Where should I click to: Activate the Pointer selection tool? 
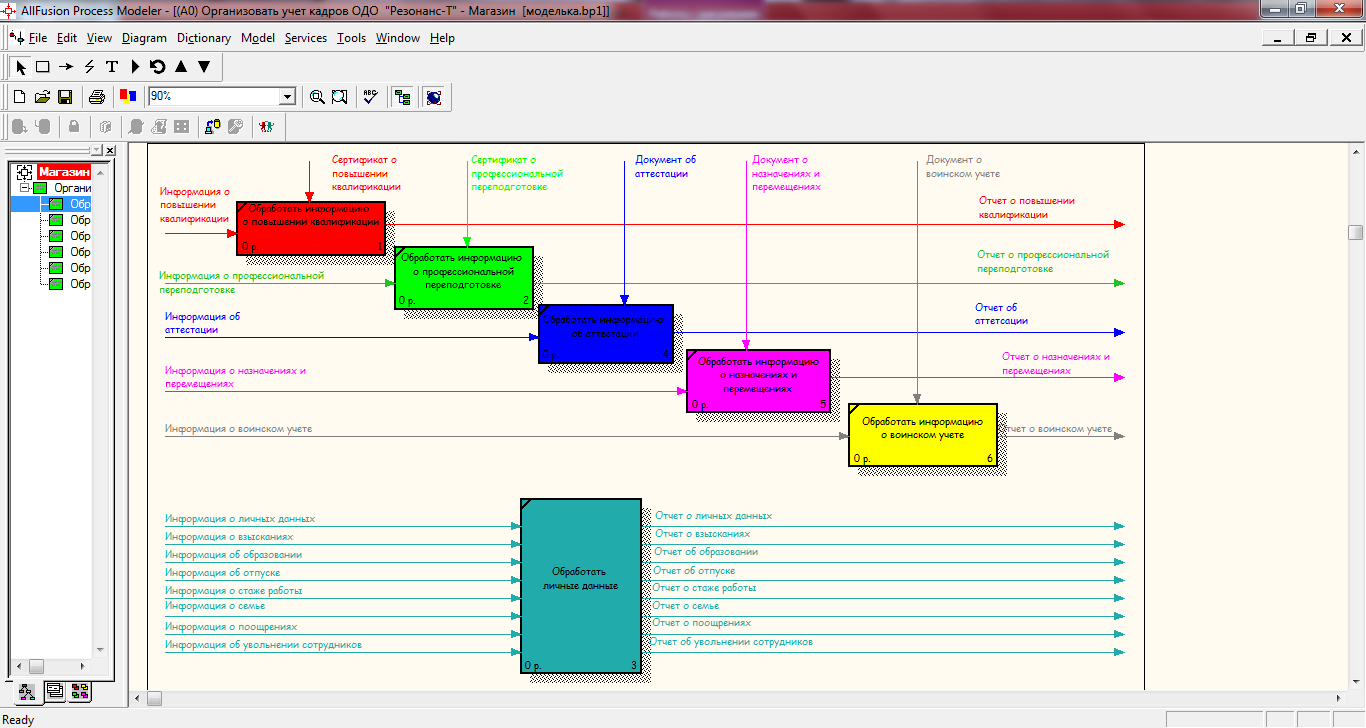(21, 67)
